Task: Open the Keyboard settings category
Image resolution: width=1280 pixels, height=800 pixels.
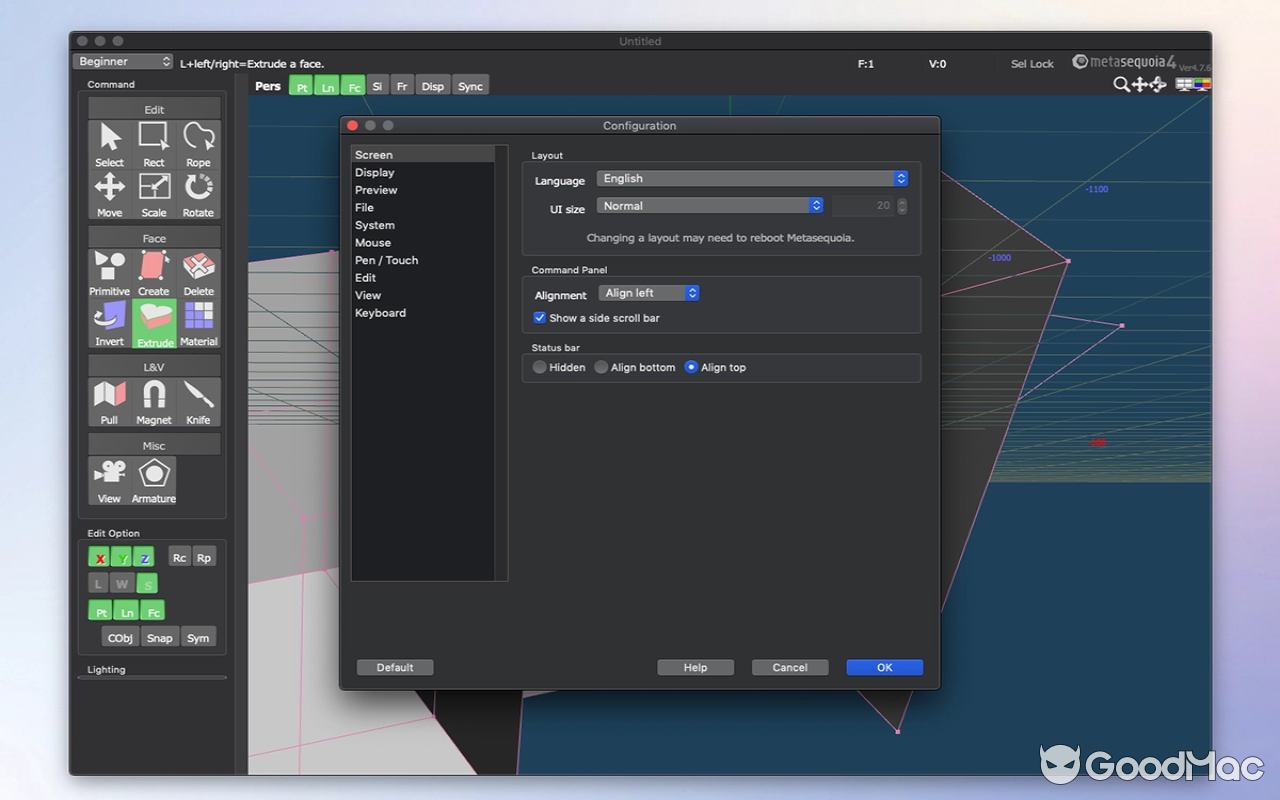Action: (380, 312)
